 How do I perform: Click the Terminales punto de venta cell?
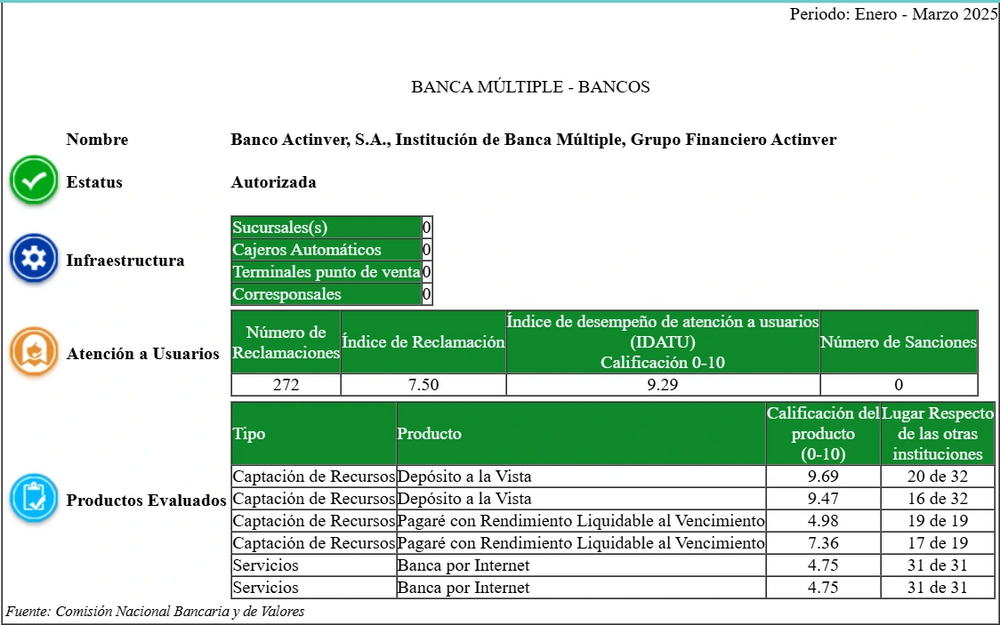coord(326,272)
